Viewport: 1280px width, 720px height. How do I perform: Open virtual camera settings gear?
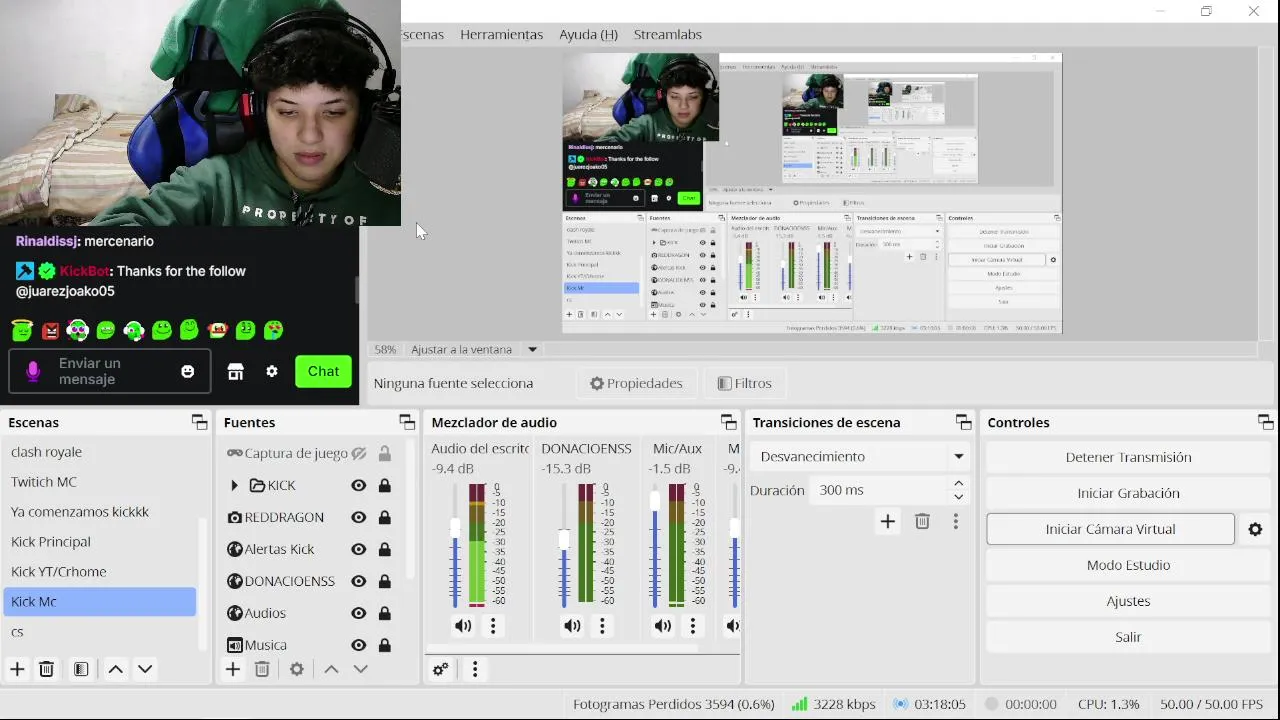(x=1255, y=529)
